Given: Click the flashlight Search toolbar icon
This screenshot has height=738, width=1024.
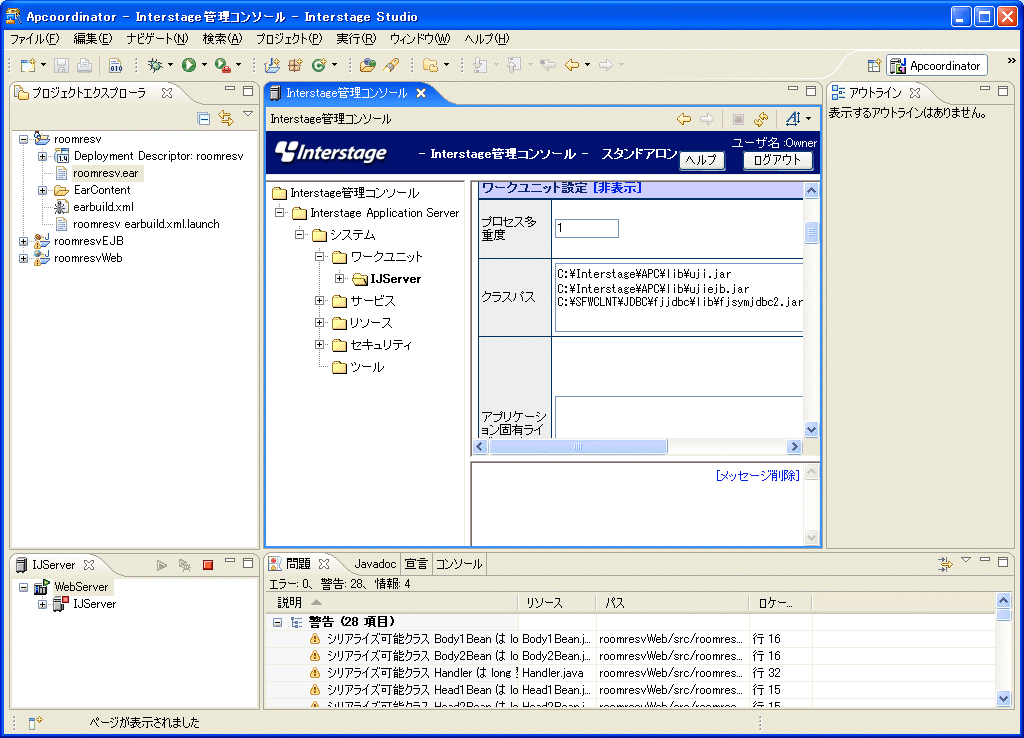Looking at the screenshot, I should coord(391,65).
